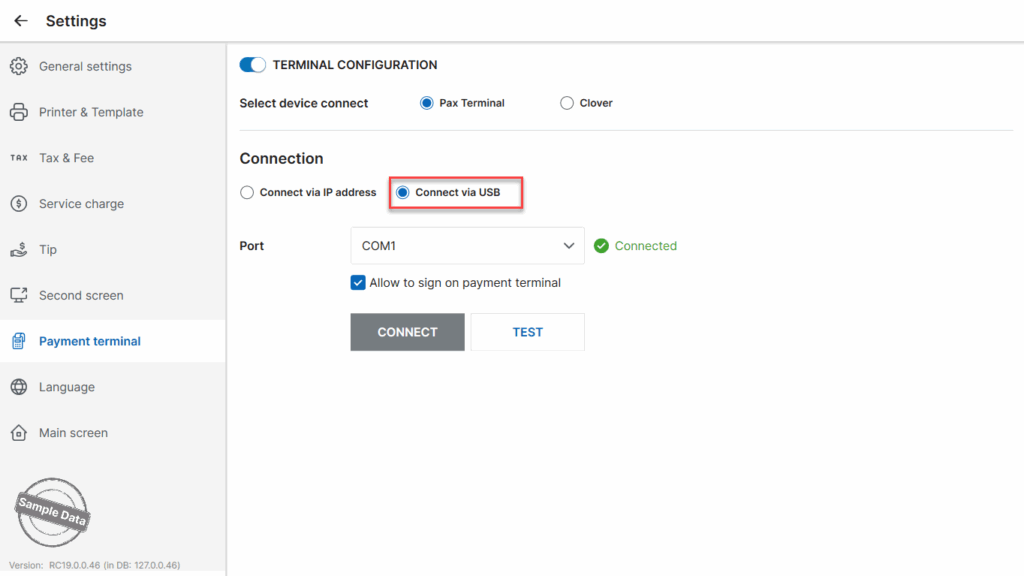Select the Clover device radio button
The width and height of the screenshot is (1024, 576).
[x=567, y=103]
